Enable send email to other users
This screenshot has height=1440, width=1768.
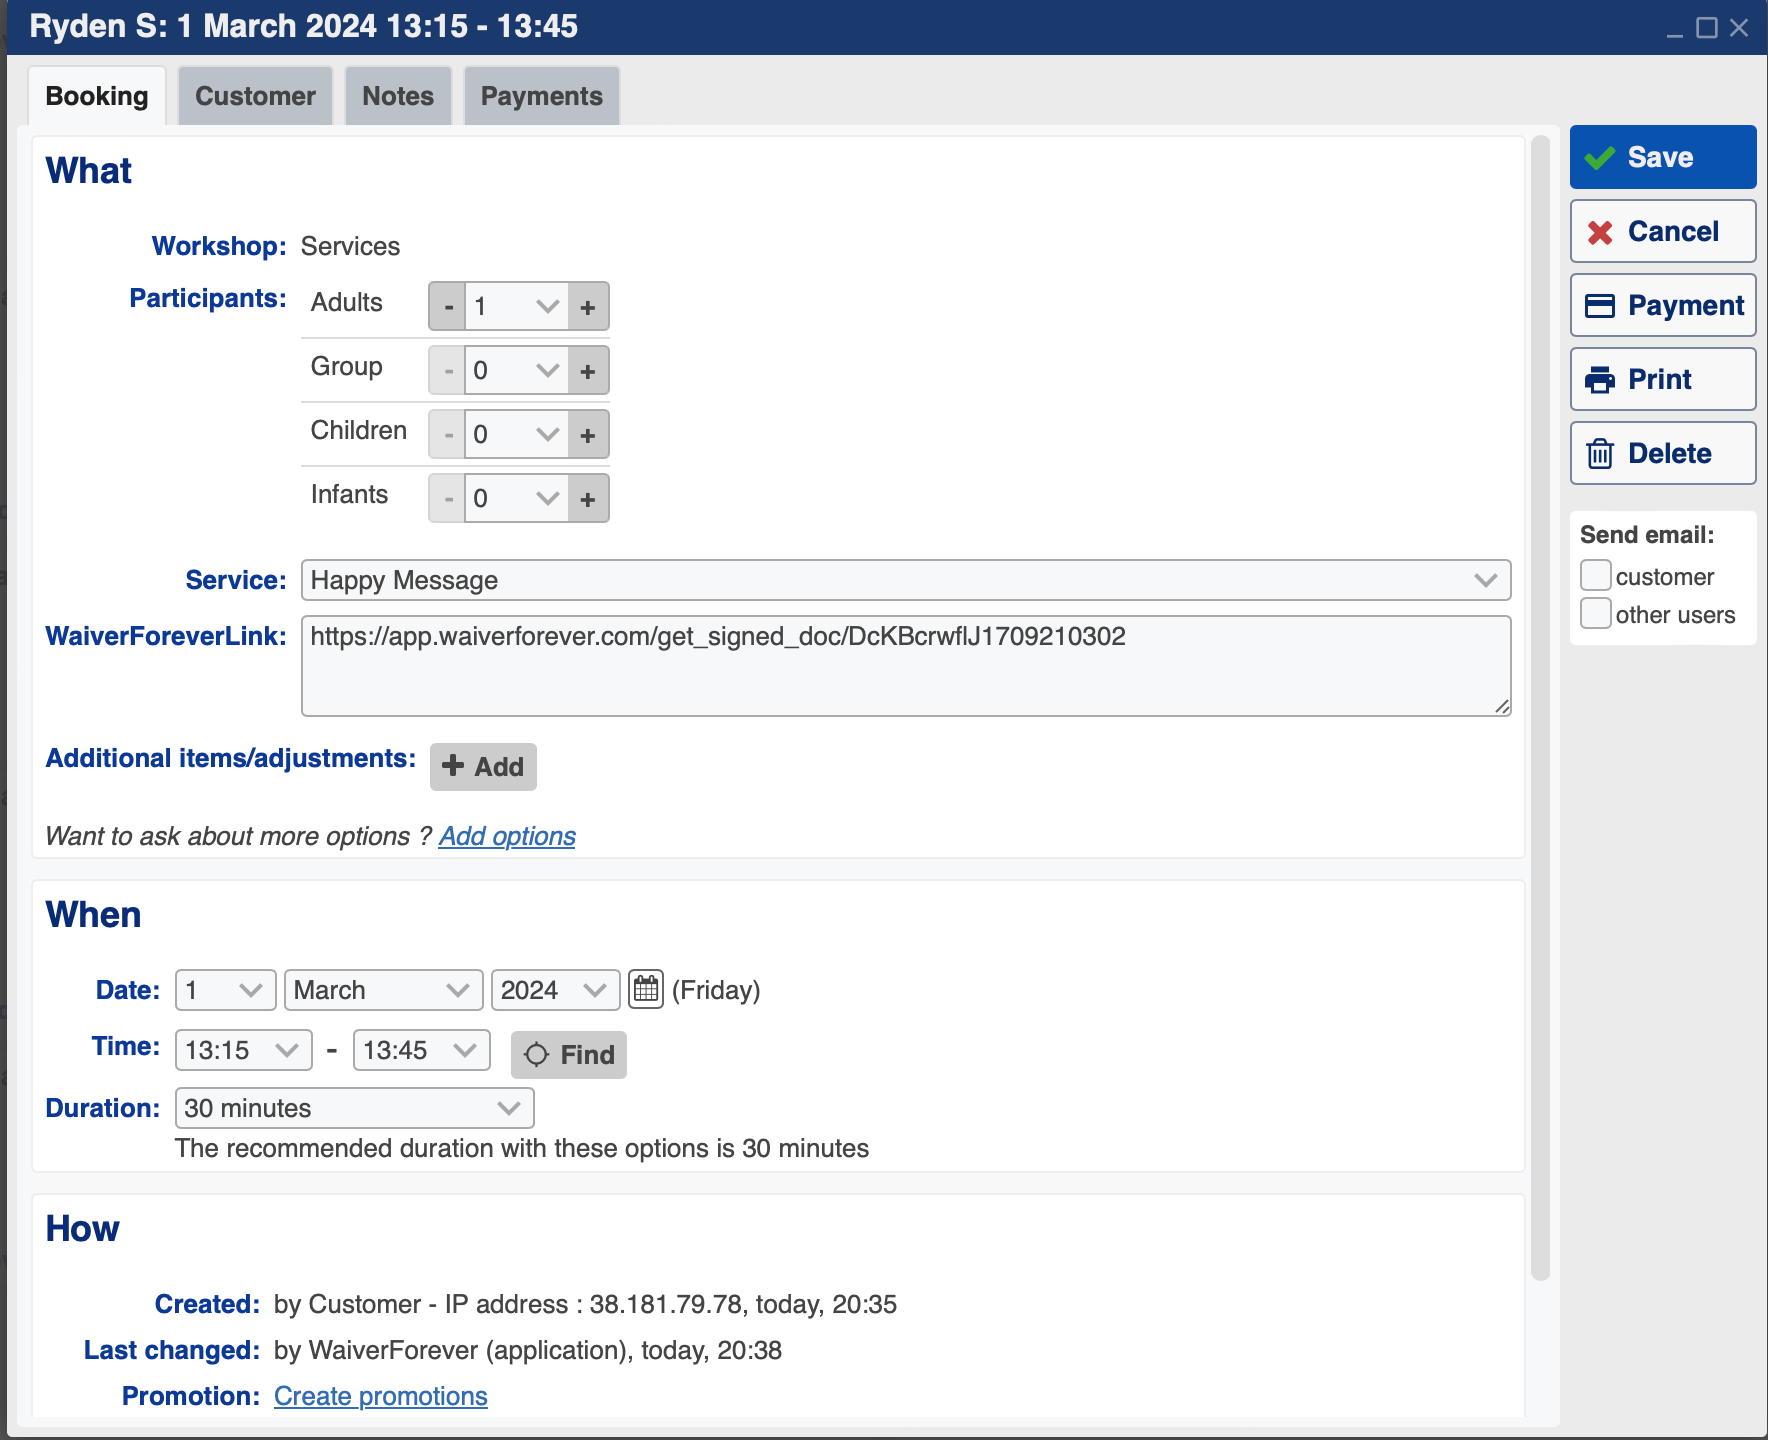(1596, 613)
